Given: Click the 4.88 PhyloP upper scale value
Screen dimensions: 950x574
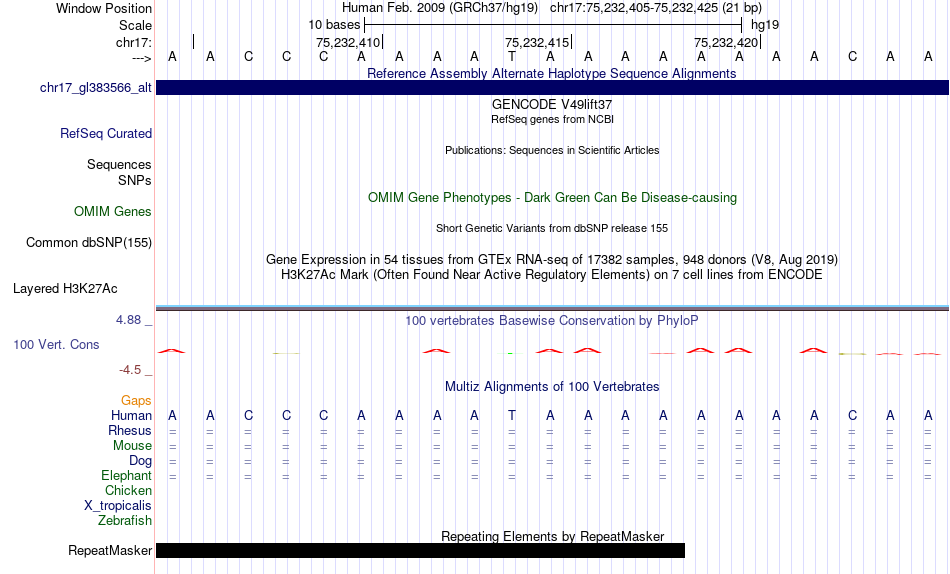Looking at the screenshot, I should coord(128,320).
